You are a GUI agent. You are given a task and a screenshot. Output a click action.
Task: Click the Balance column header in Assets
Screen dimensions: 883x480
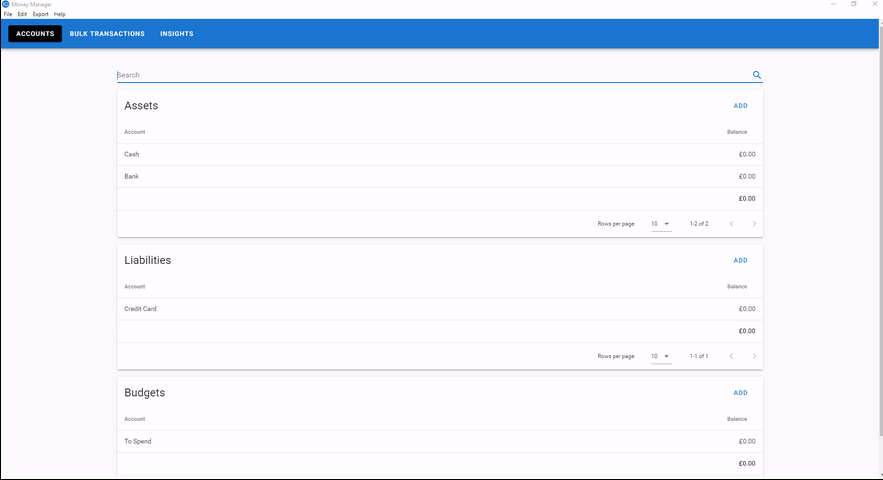737,132
